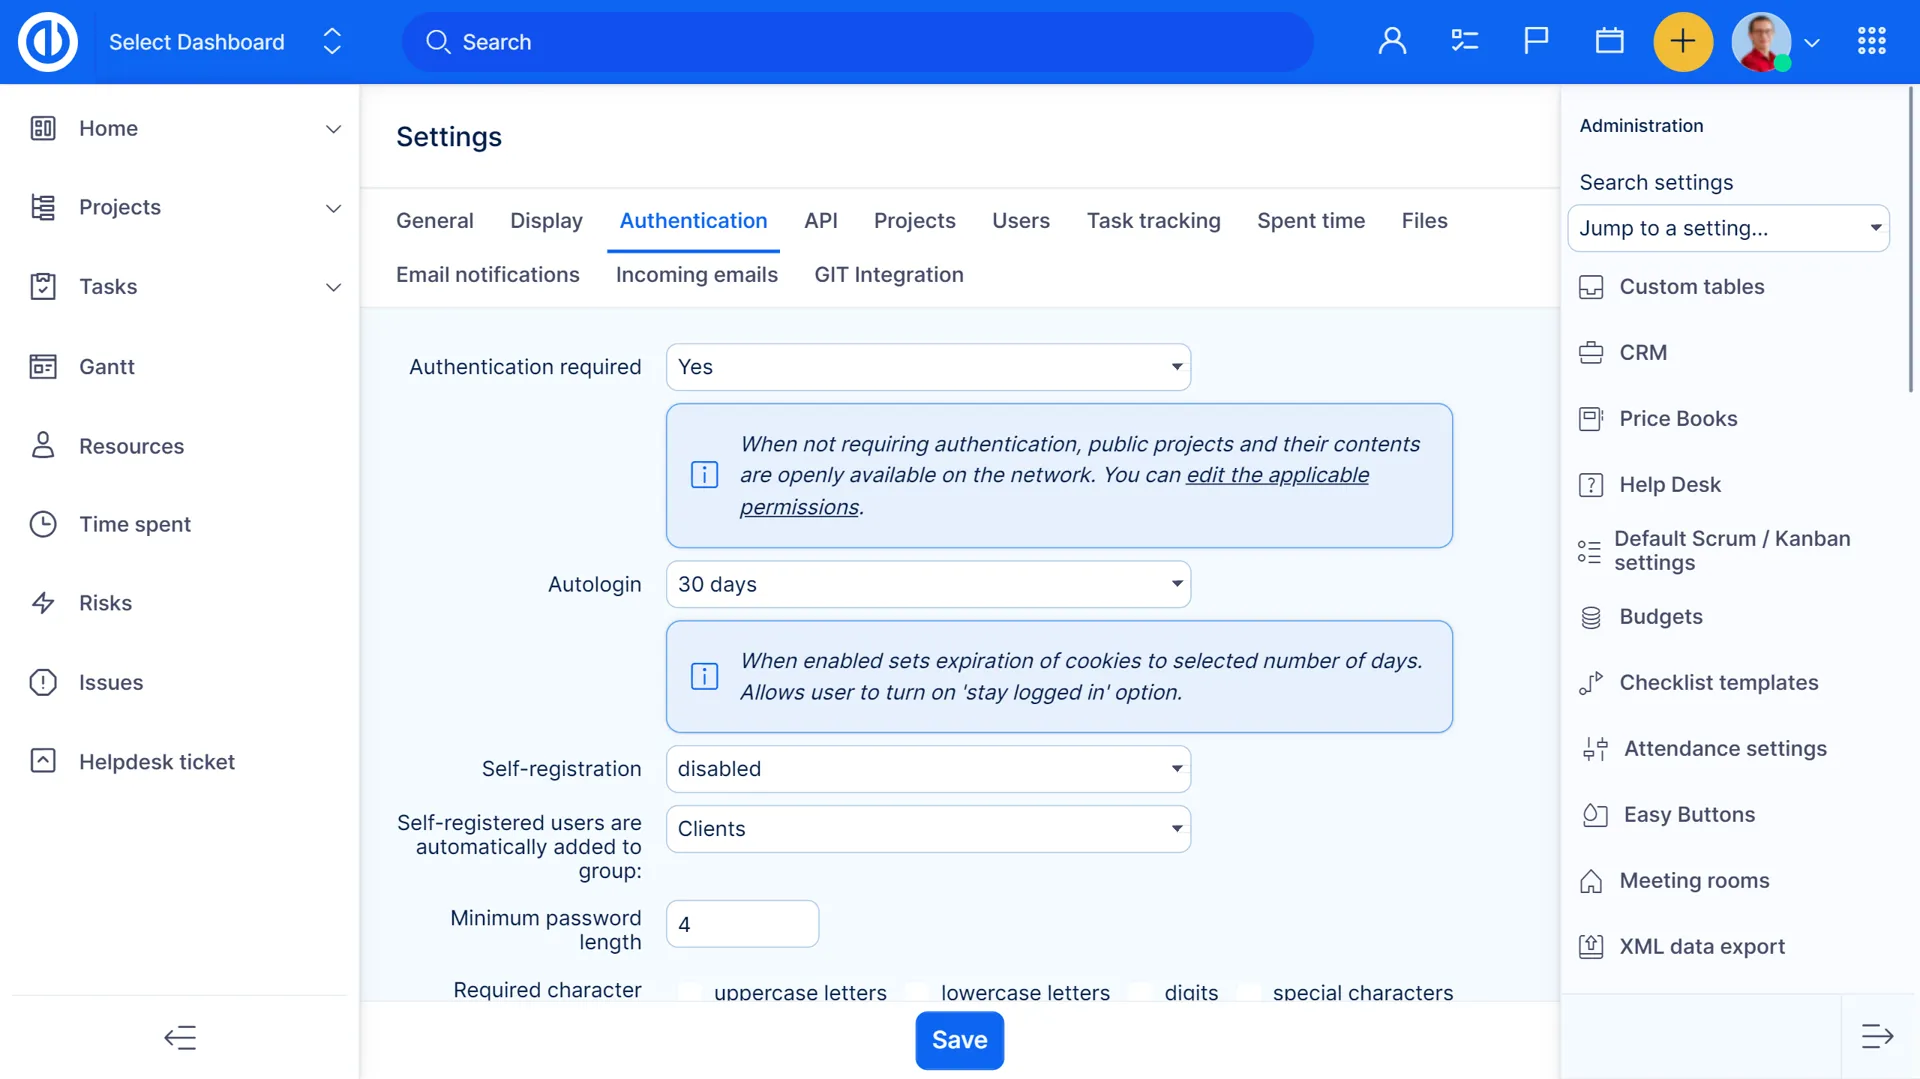Collapse the left sidebar with arrow icon
1920x1079 pixels.
[x=180, y=1037]
